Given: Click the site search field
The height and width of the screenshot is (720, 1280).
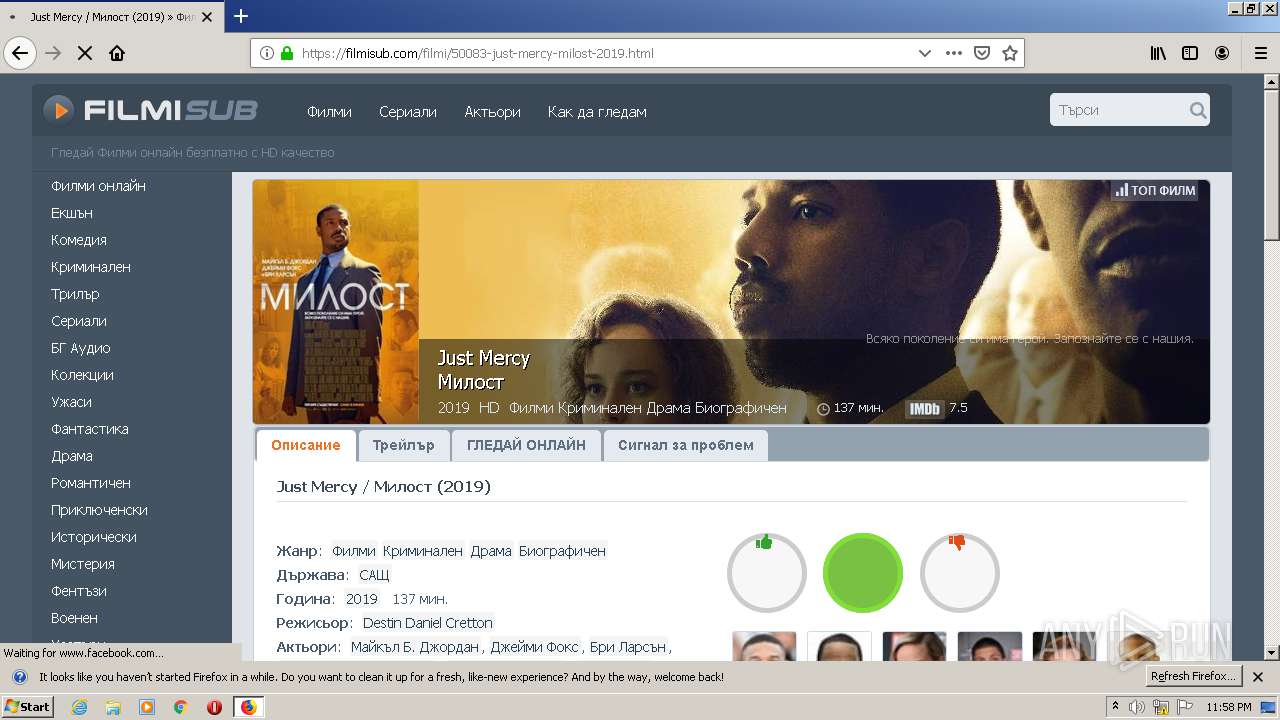Looking at the screenshot, I should click(x=1120, y=110).
